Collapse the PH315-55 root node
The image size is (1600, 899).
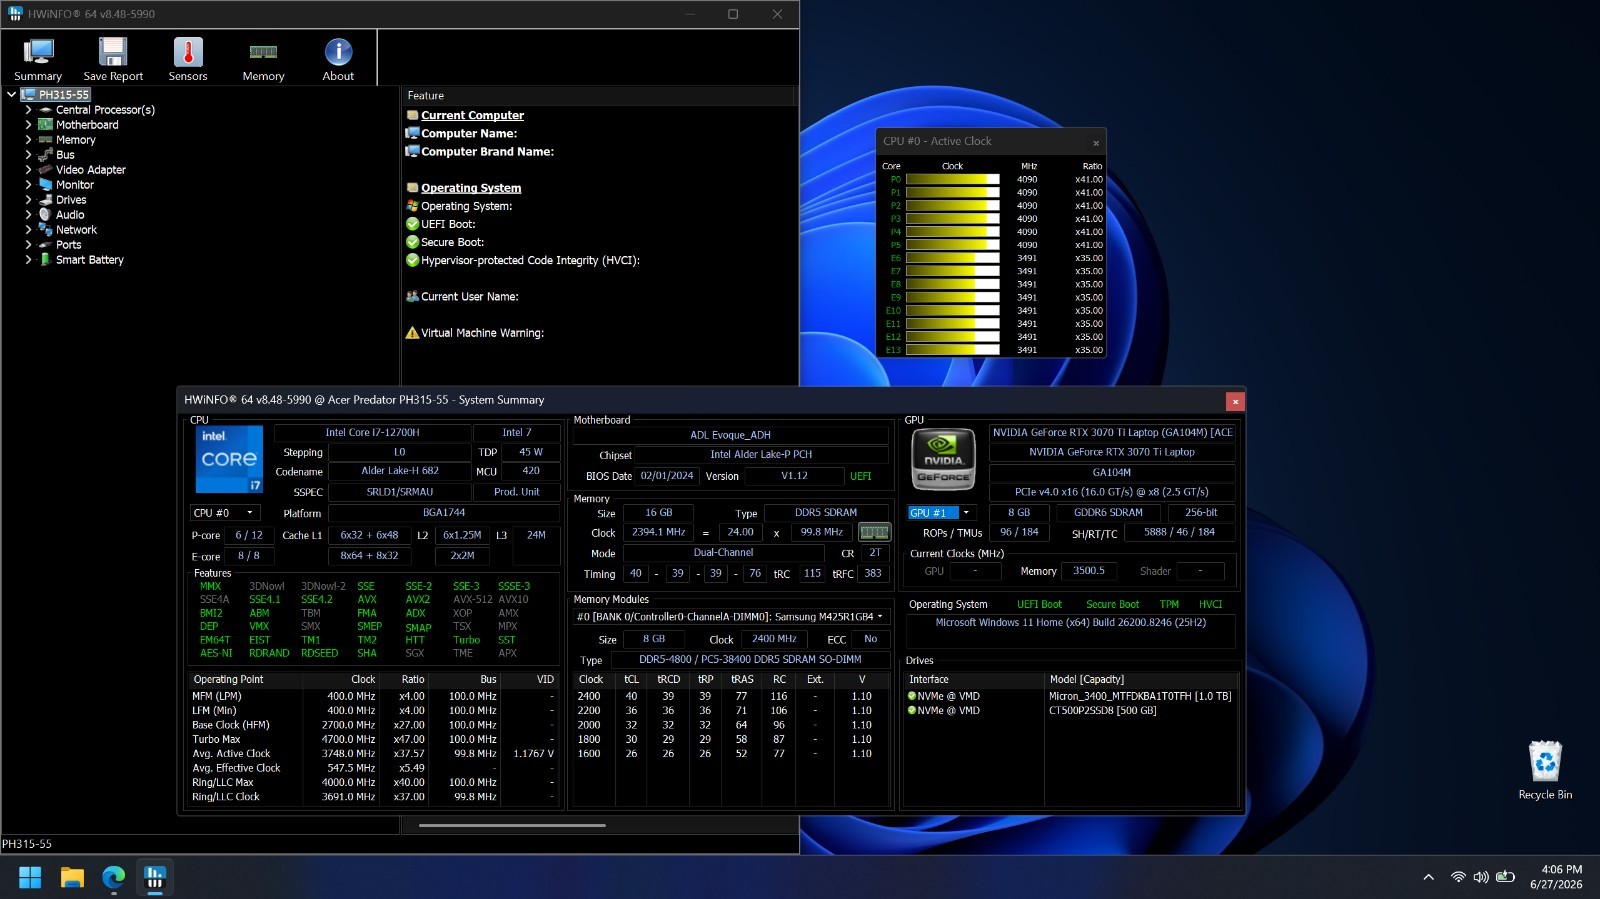coord(11,95)
